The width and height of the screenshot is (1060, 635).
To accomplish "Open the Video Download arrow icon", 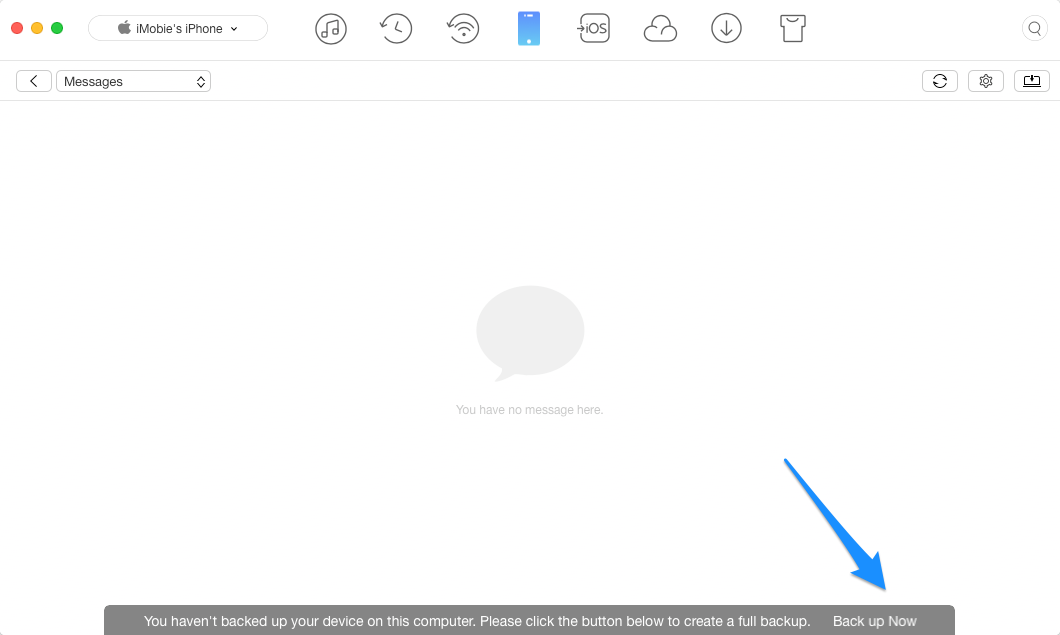I will (x=726, y=28).
